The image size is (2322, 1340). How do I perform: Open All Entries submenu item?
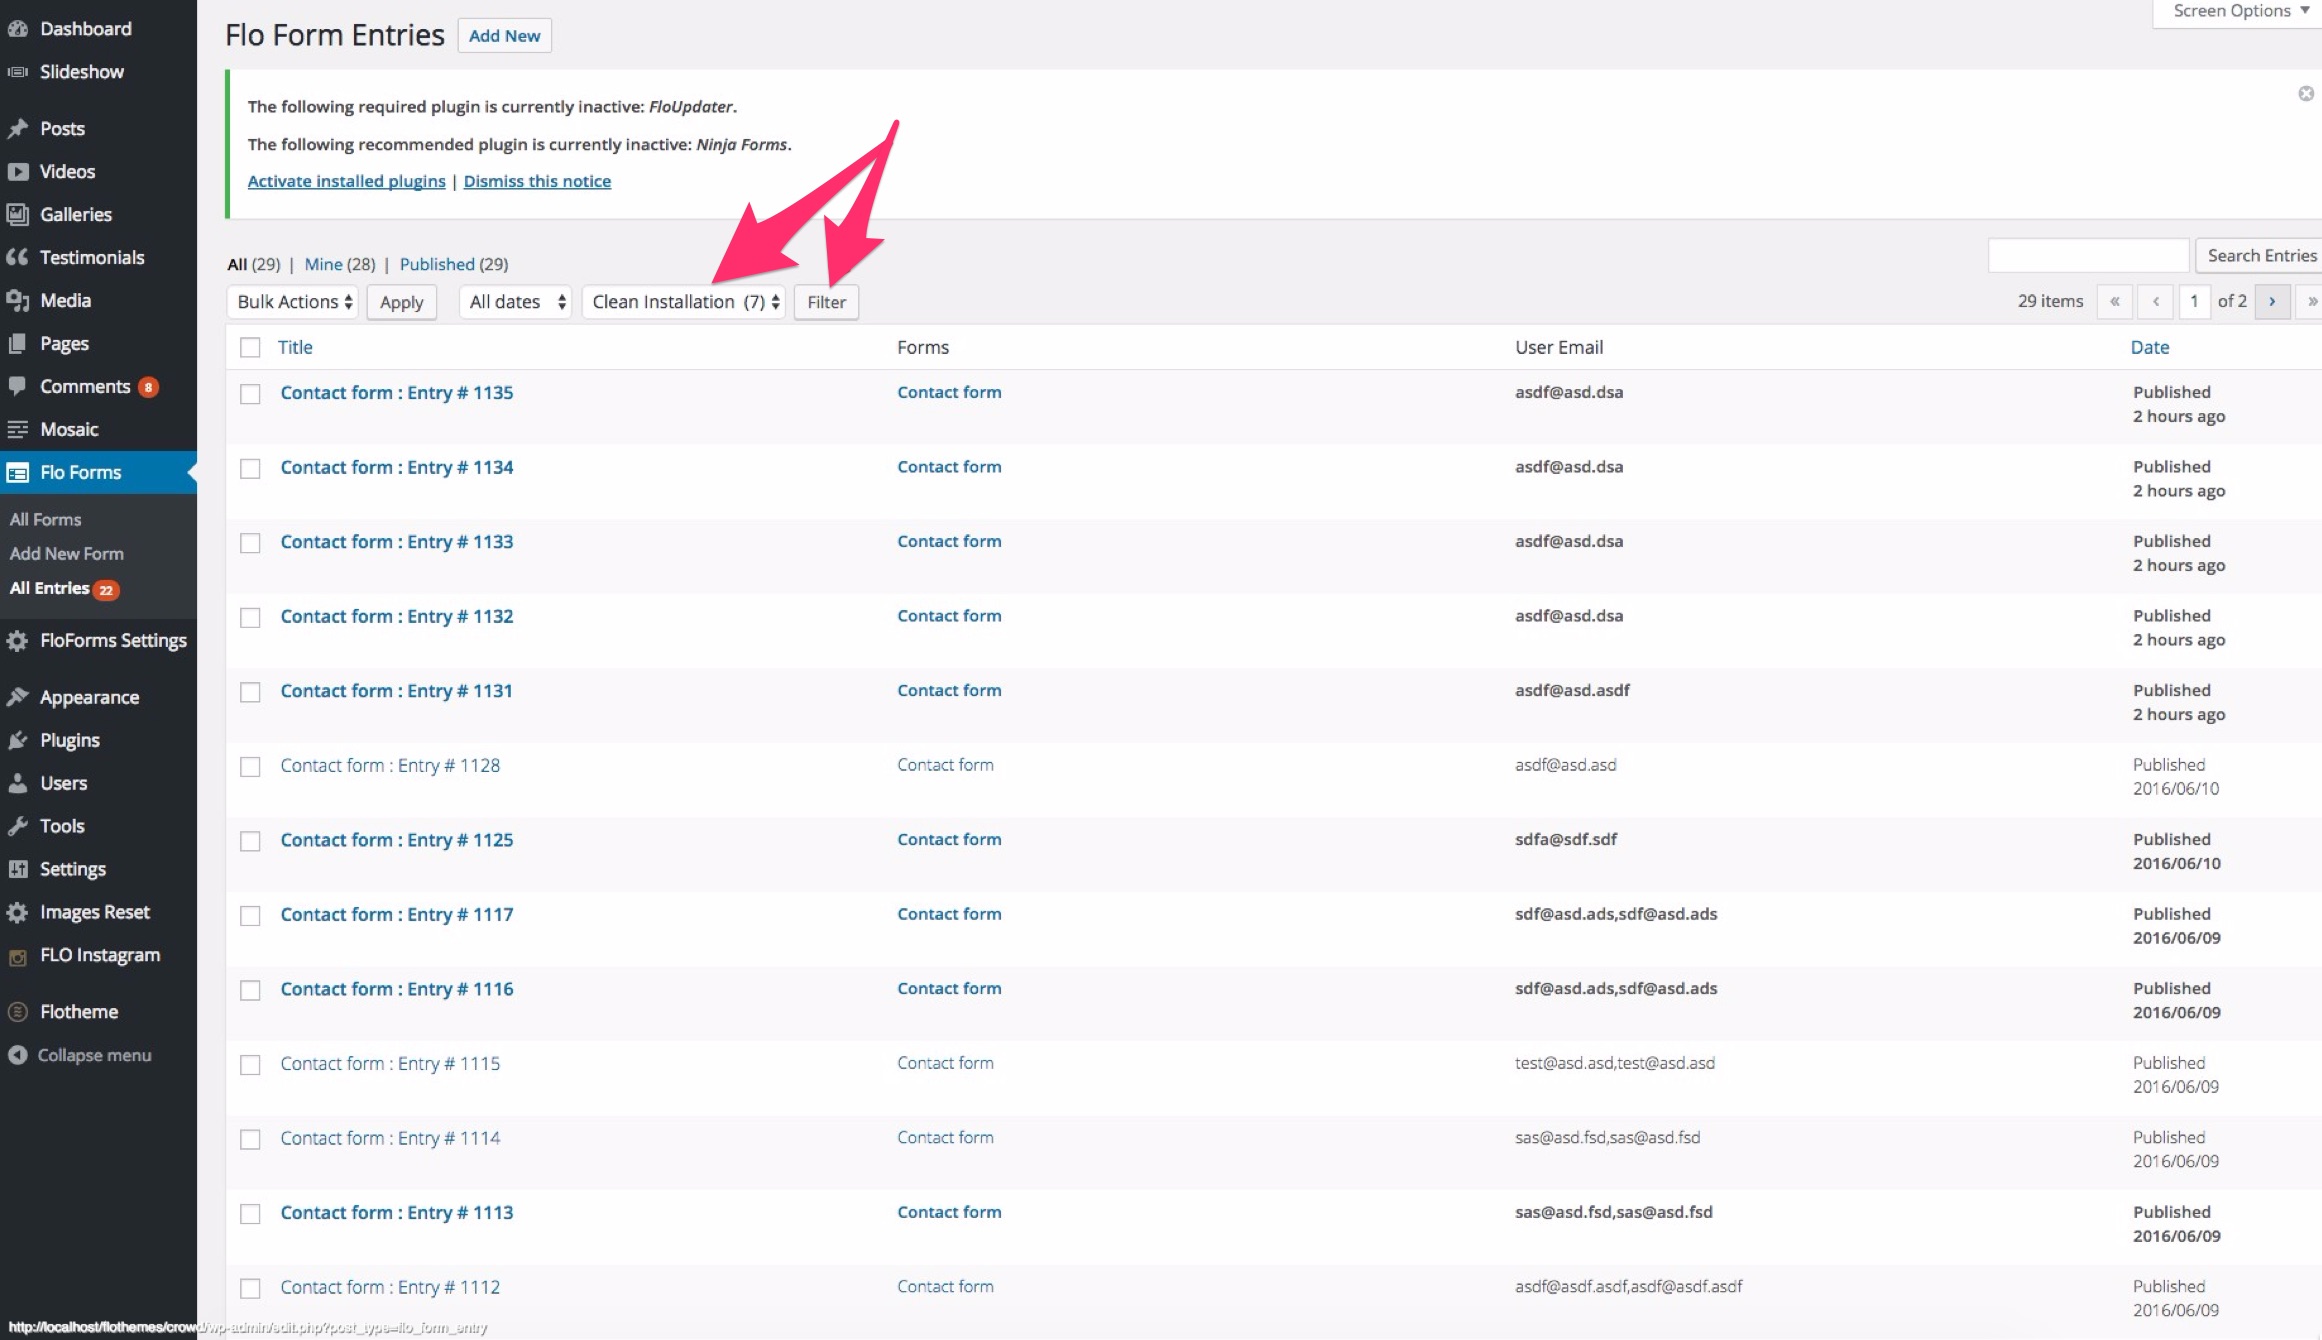click(x=49, y=588)
